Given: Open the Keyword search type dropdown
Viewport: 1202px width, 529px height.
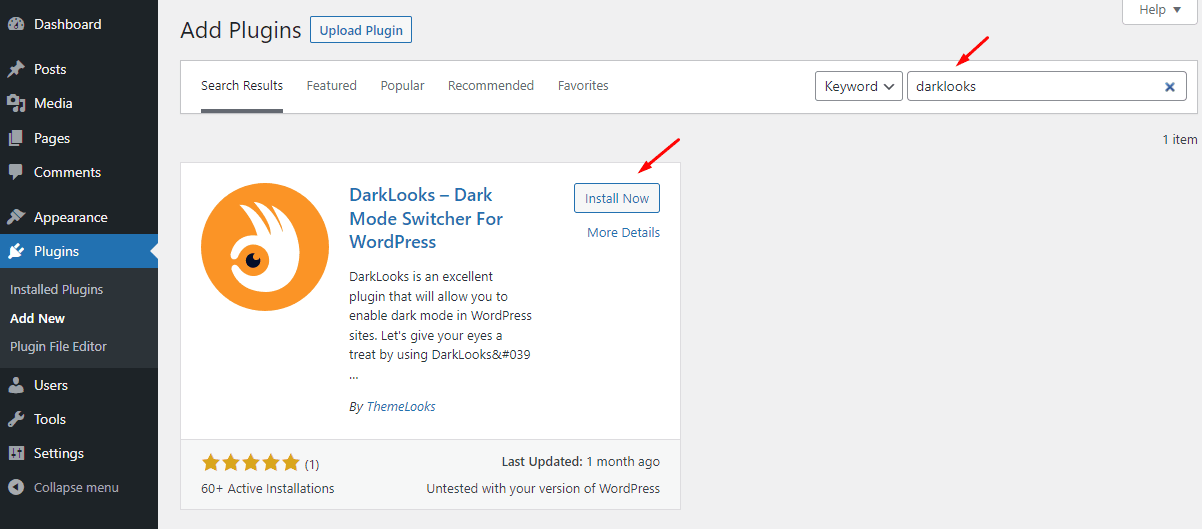Looking at the screenshot, I should coord(858,86).
